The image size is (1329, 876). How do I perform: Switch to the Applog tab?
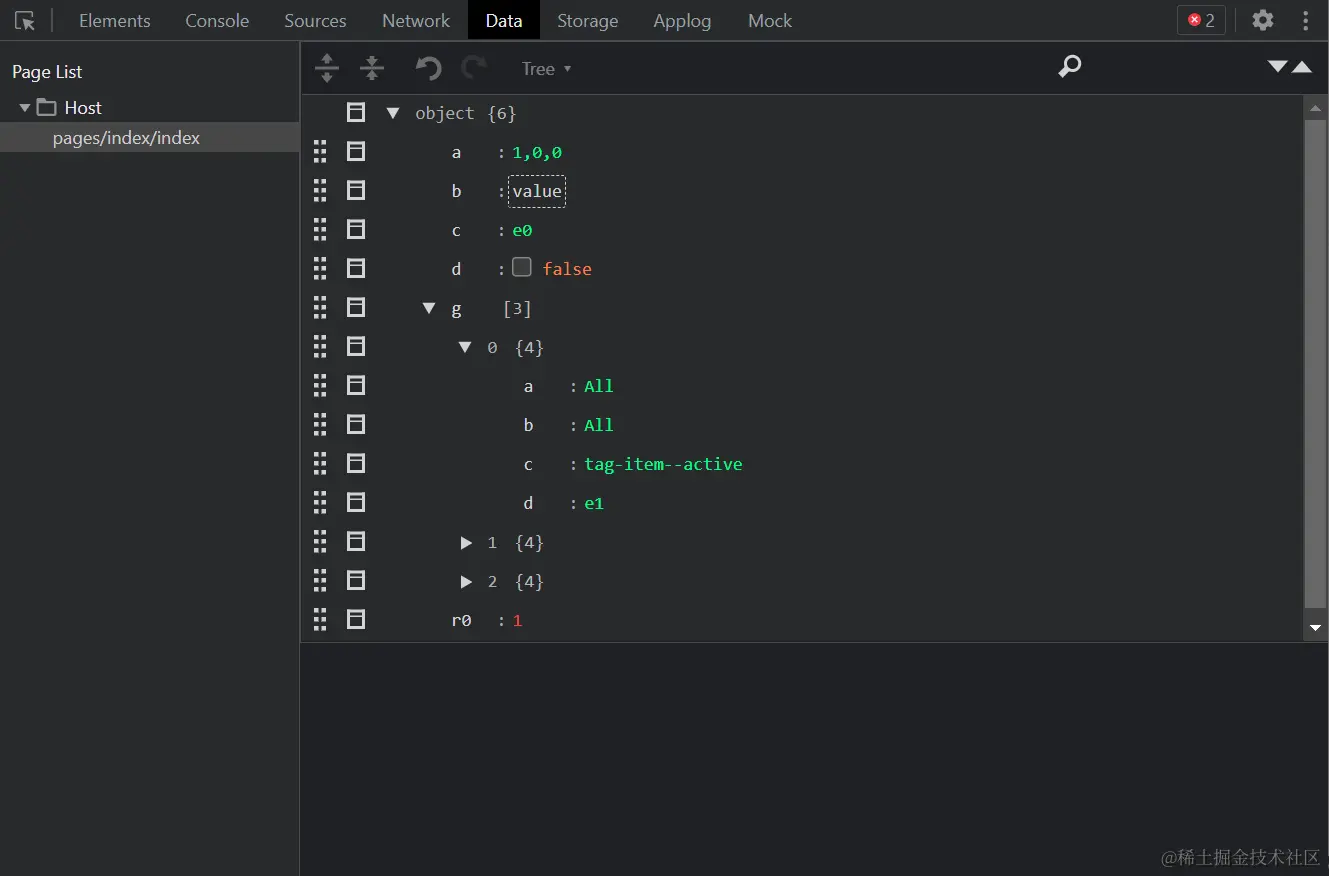pos(682,20)
